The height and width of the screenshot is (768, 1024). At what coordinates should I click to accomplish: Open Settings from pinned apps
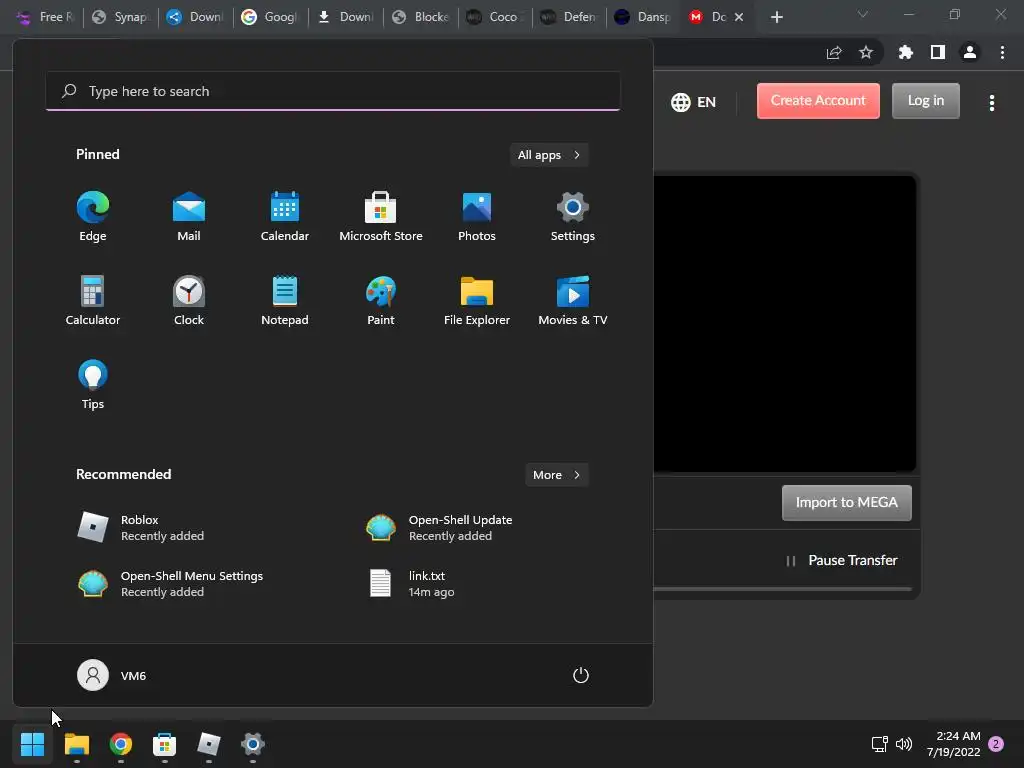573,217
